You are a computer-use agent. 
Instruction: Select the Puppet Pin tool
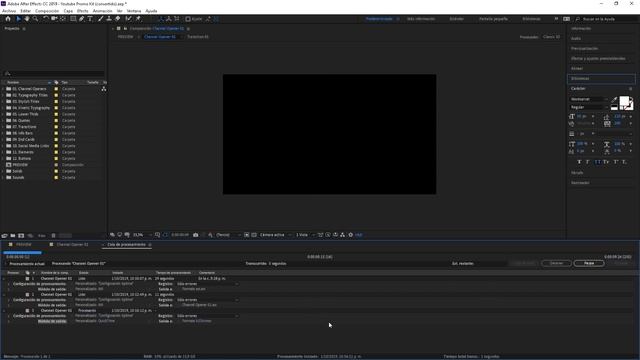(138, 19)
